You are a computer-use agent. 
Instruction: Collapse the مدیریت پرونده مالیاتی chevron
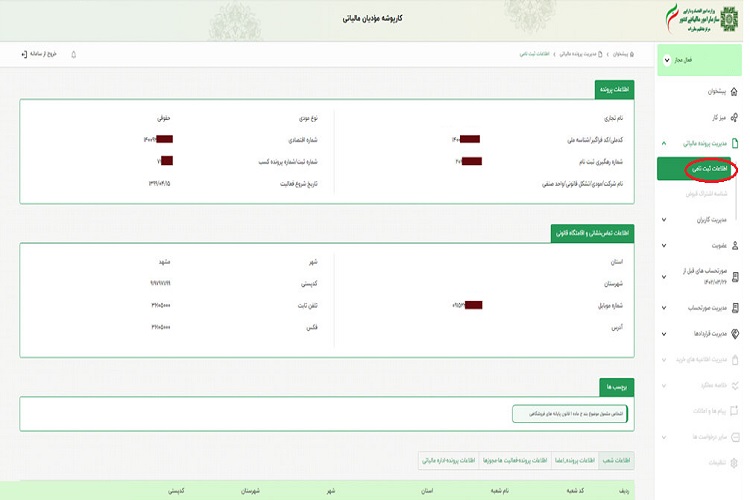point(666,144)
